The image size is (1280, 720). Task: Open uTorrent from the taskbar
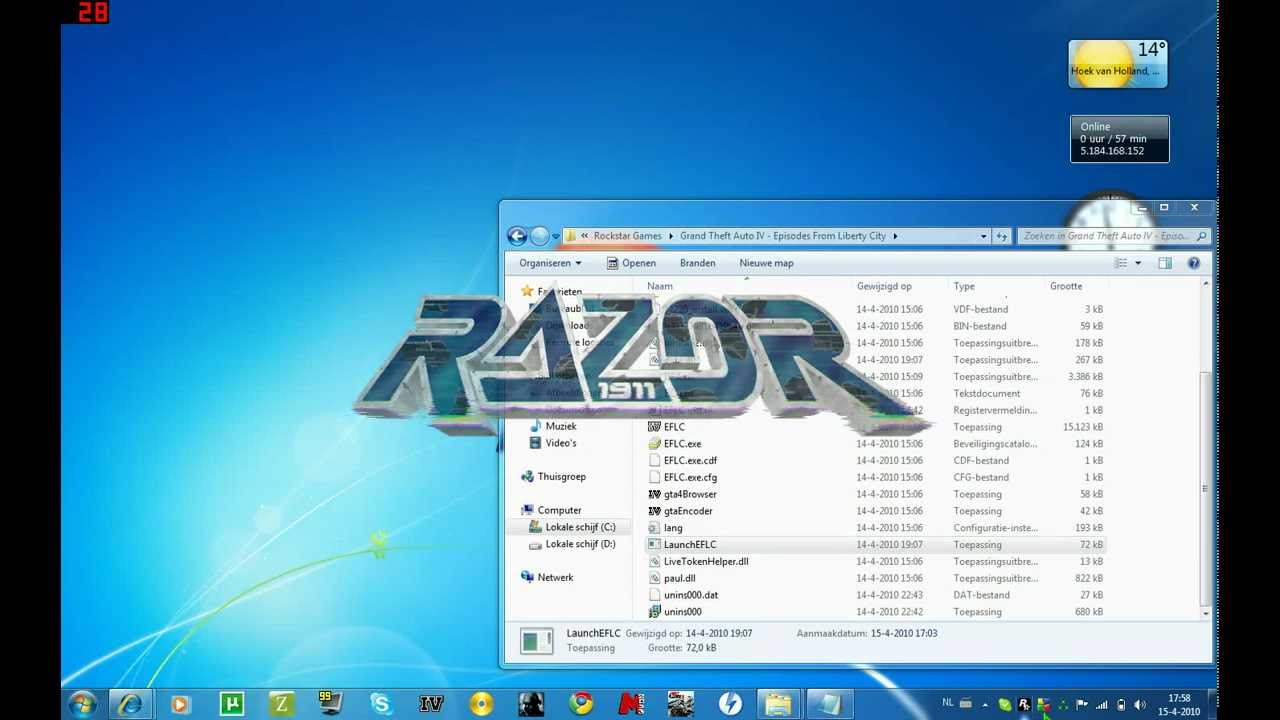coord(231,704)
